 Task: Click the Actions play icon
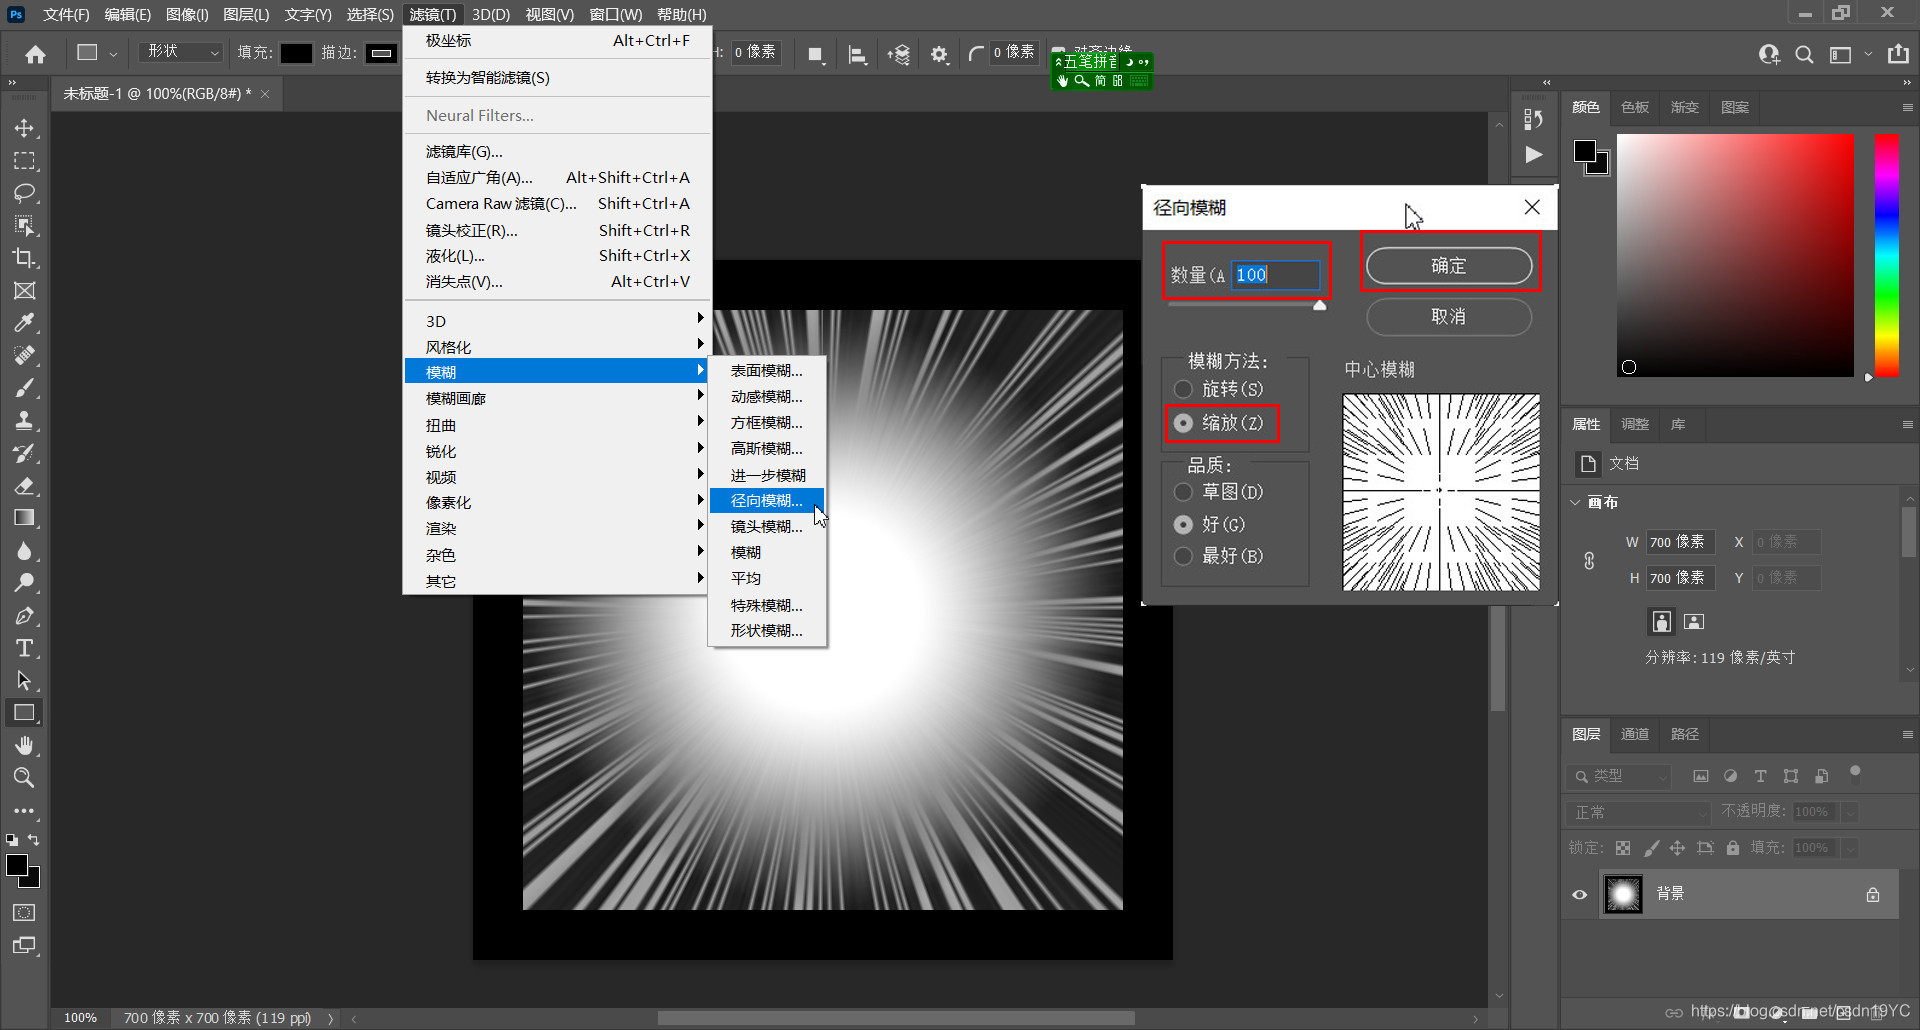(x=1533, y=155)
